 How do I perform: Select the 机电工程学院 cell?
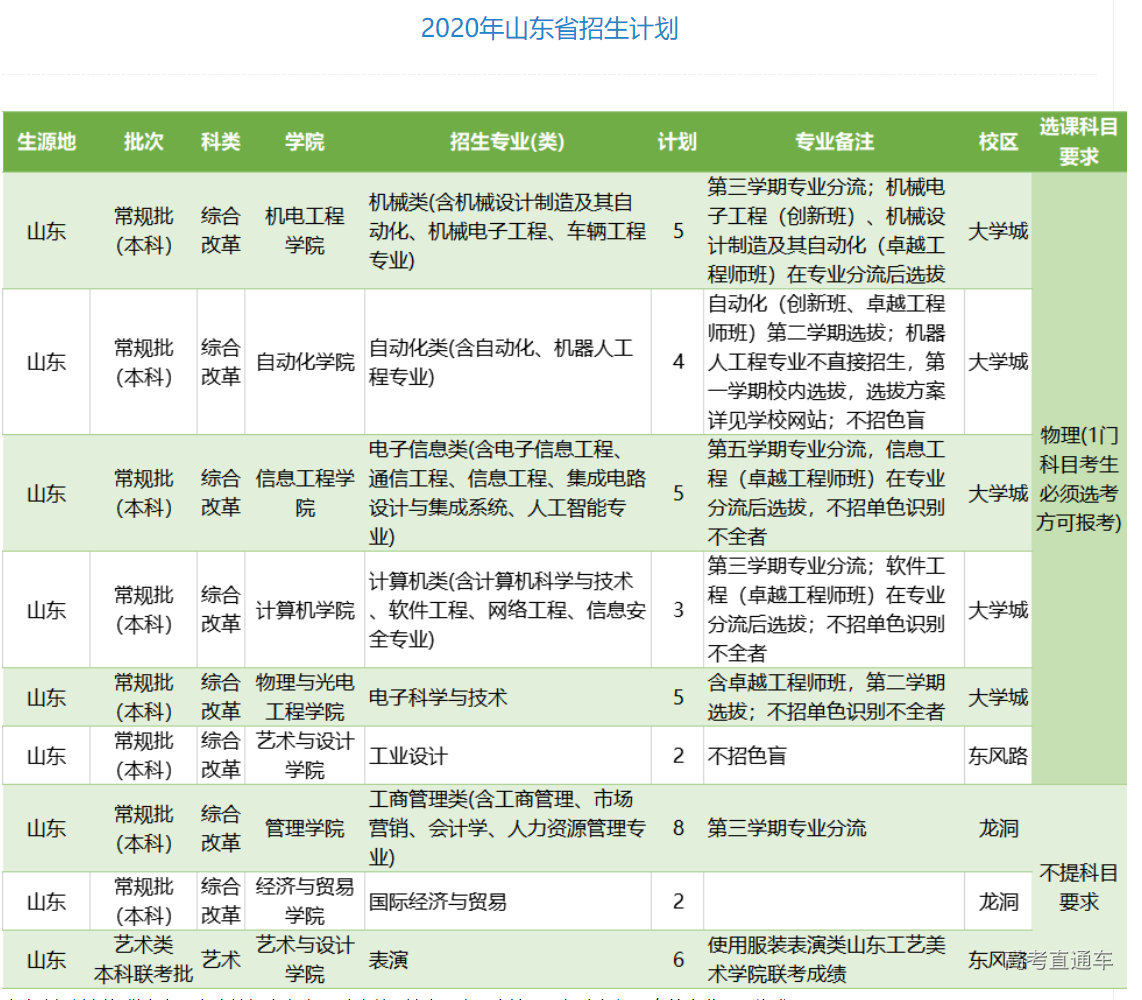(x=304, y=231)
